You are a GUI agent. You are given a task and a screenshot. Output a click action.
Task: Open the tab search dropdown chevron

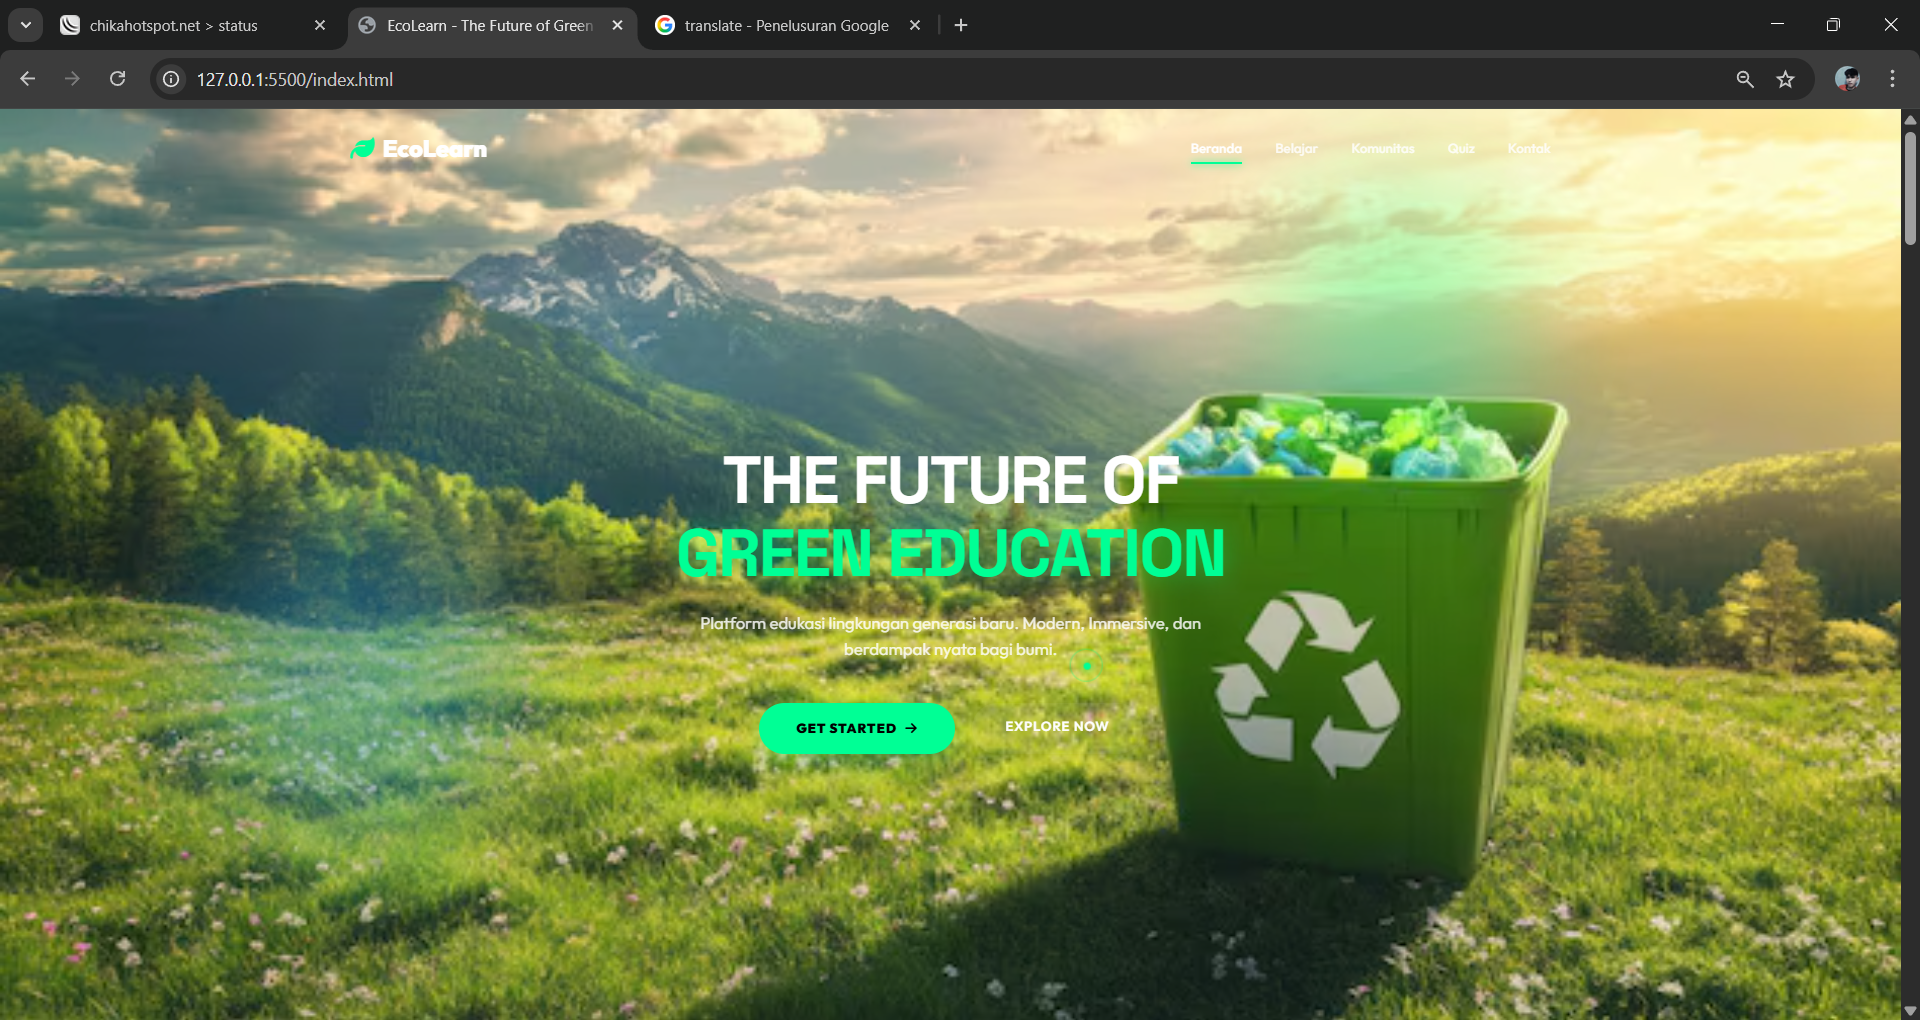[x=25, y=25]
